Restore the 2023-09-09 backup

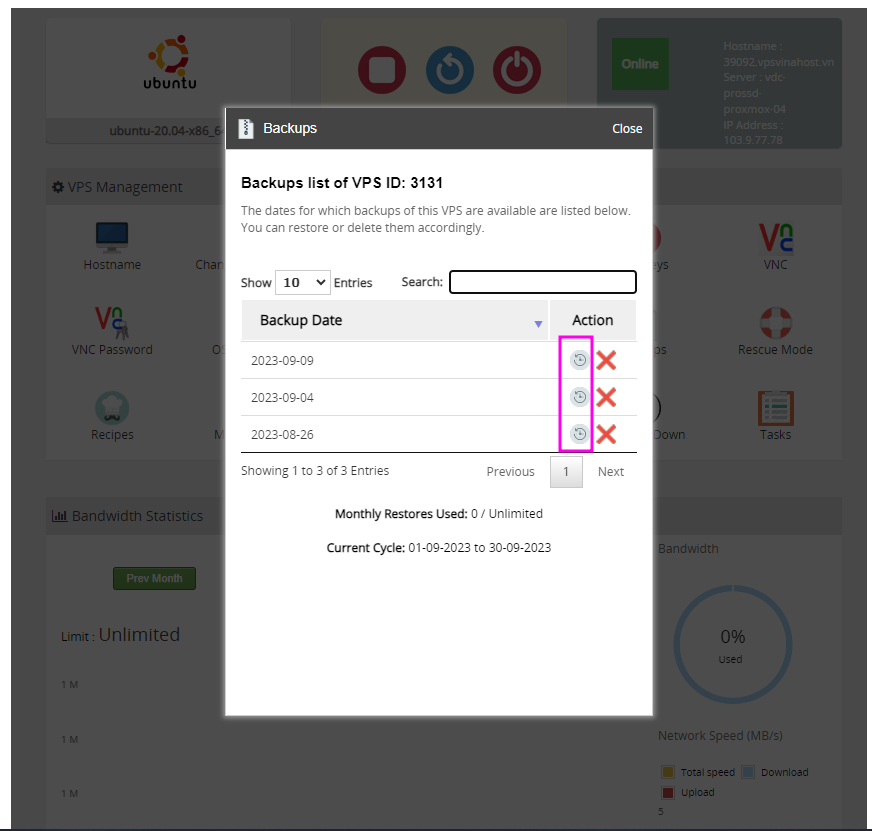pos(579,360)
